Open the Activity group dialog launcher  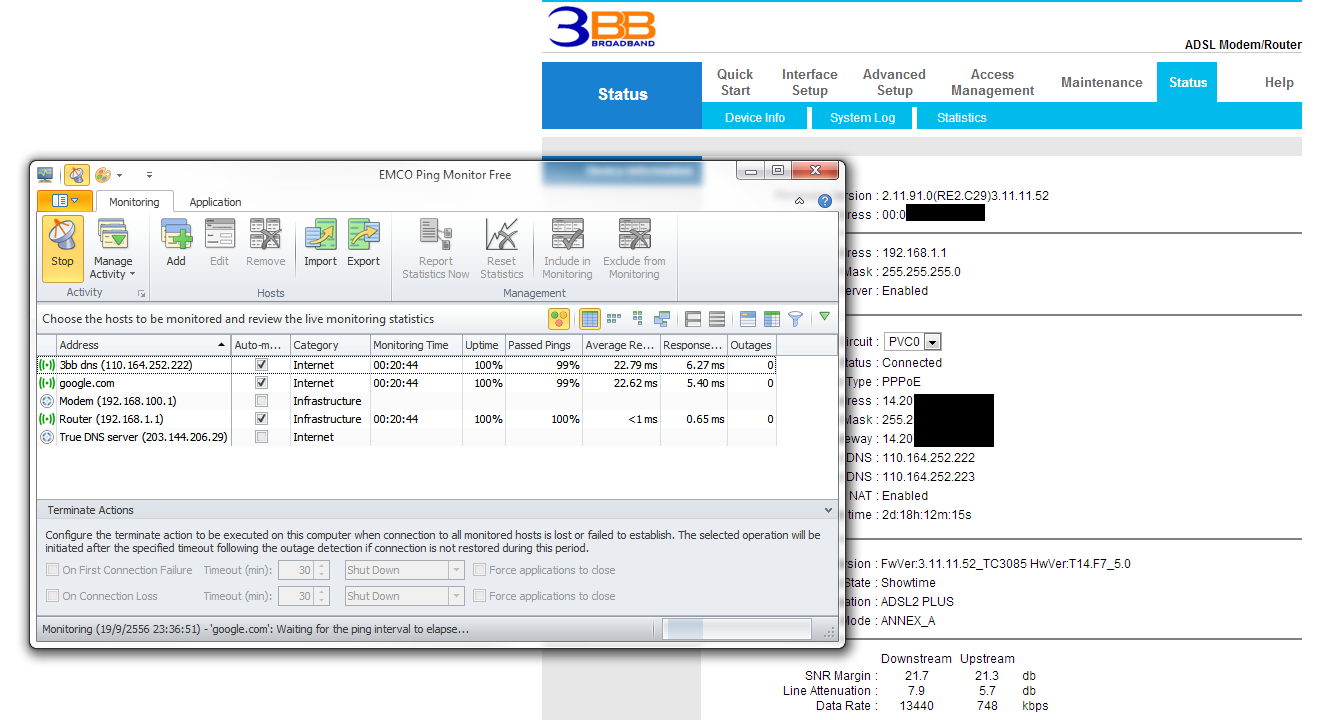coord(141,294)
